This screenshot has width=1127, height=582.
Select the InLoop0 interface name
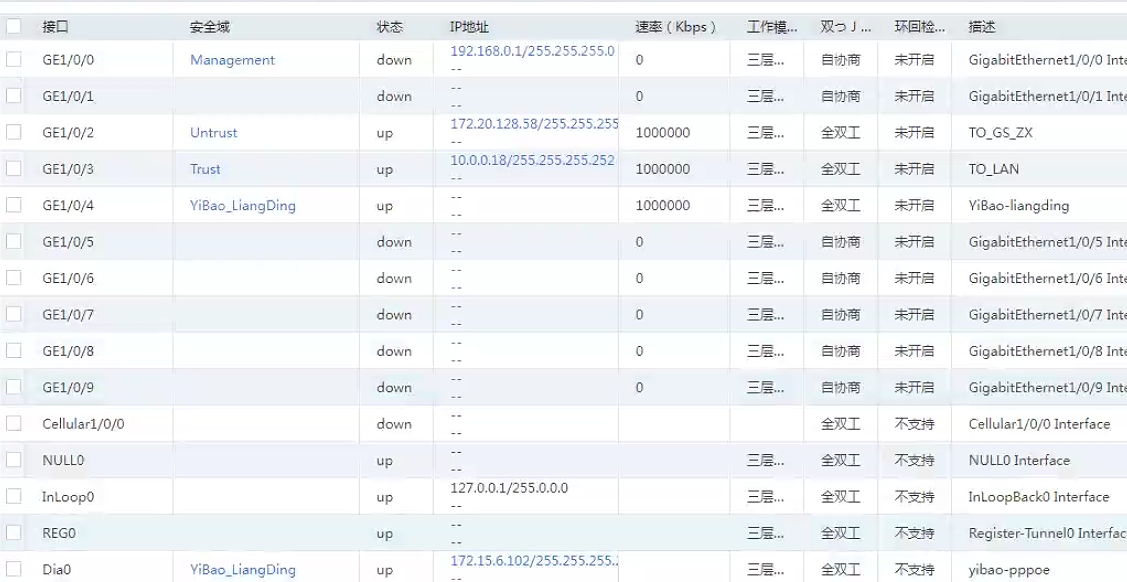pos(68,497)
